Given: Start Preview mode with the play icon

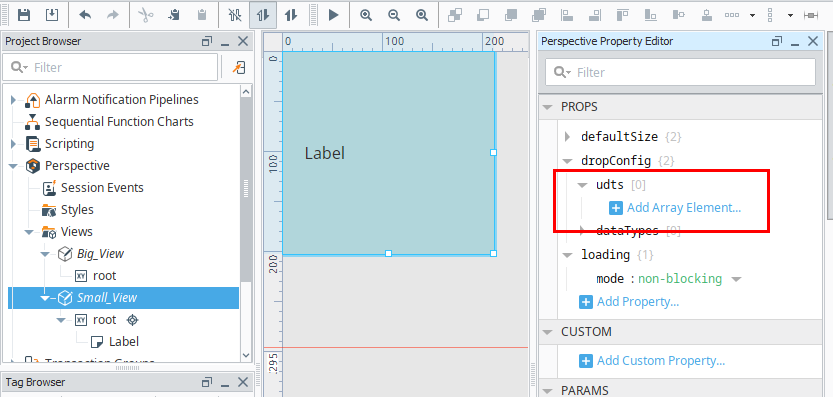Looking at the screenshot, I should (x=333, y=15).
